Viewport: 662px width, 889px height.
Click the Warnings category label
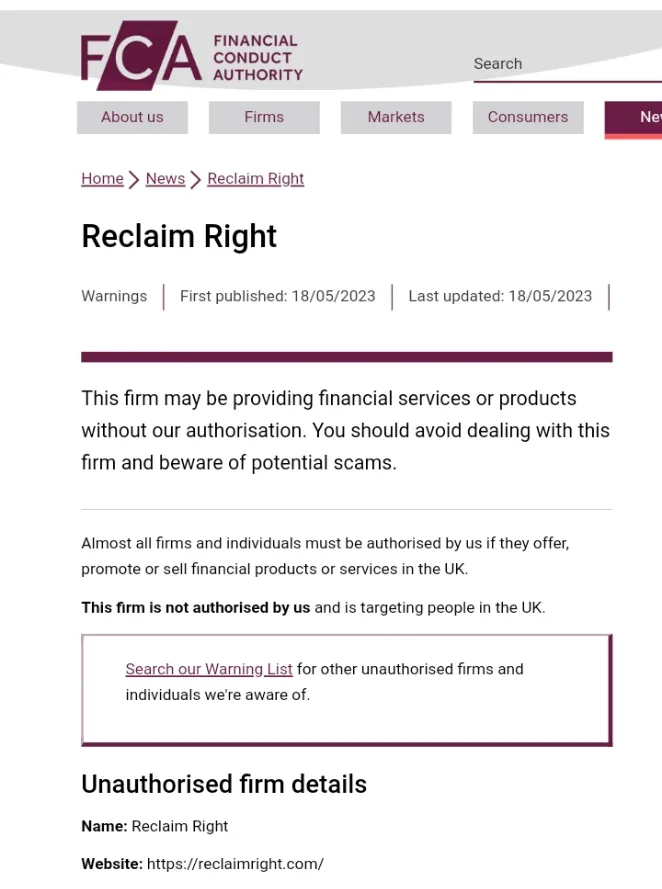pyautogui.click(x=114, y=296)
